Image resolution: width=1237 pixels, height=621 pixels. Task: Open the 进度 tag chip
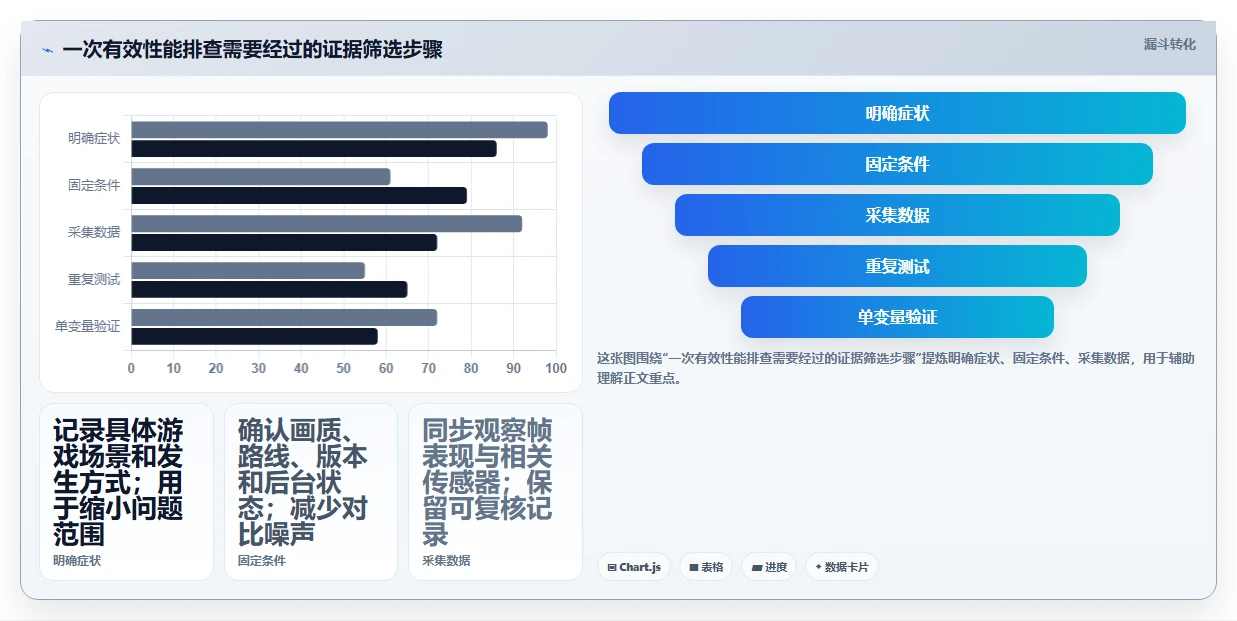tap(769, 567)
